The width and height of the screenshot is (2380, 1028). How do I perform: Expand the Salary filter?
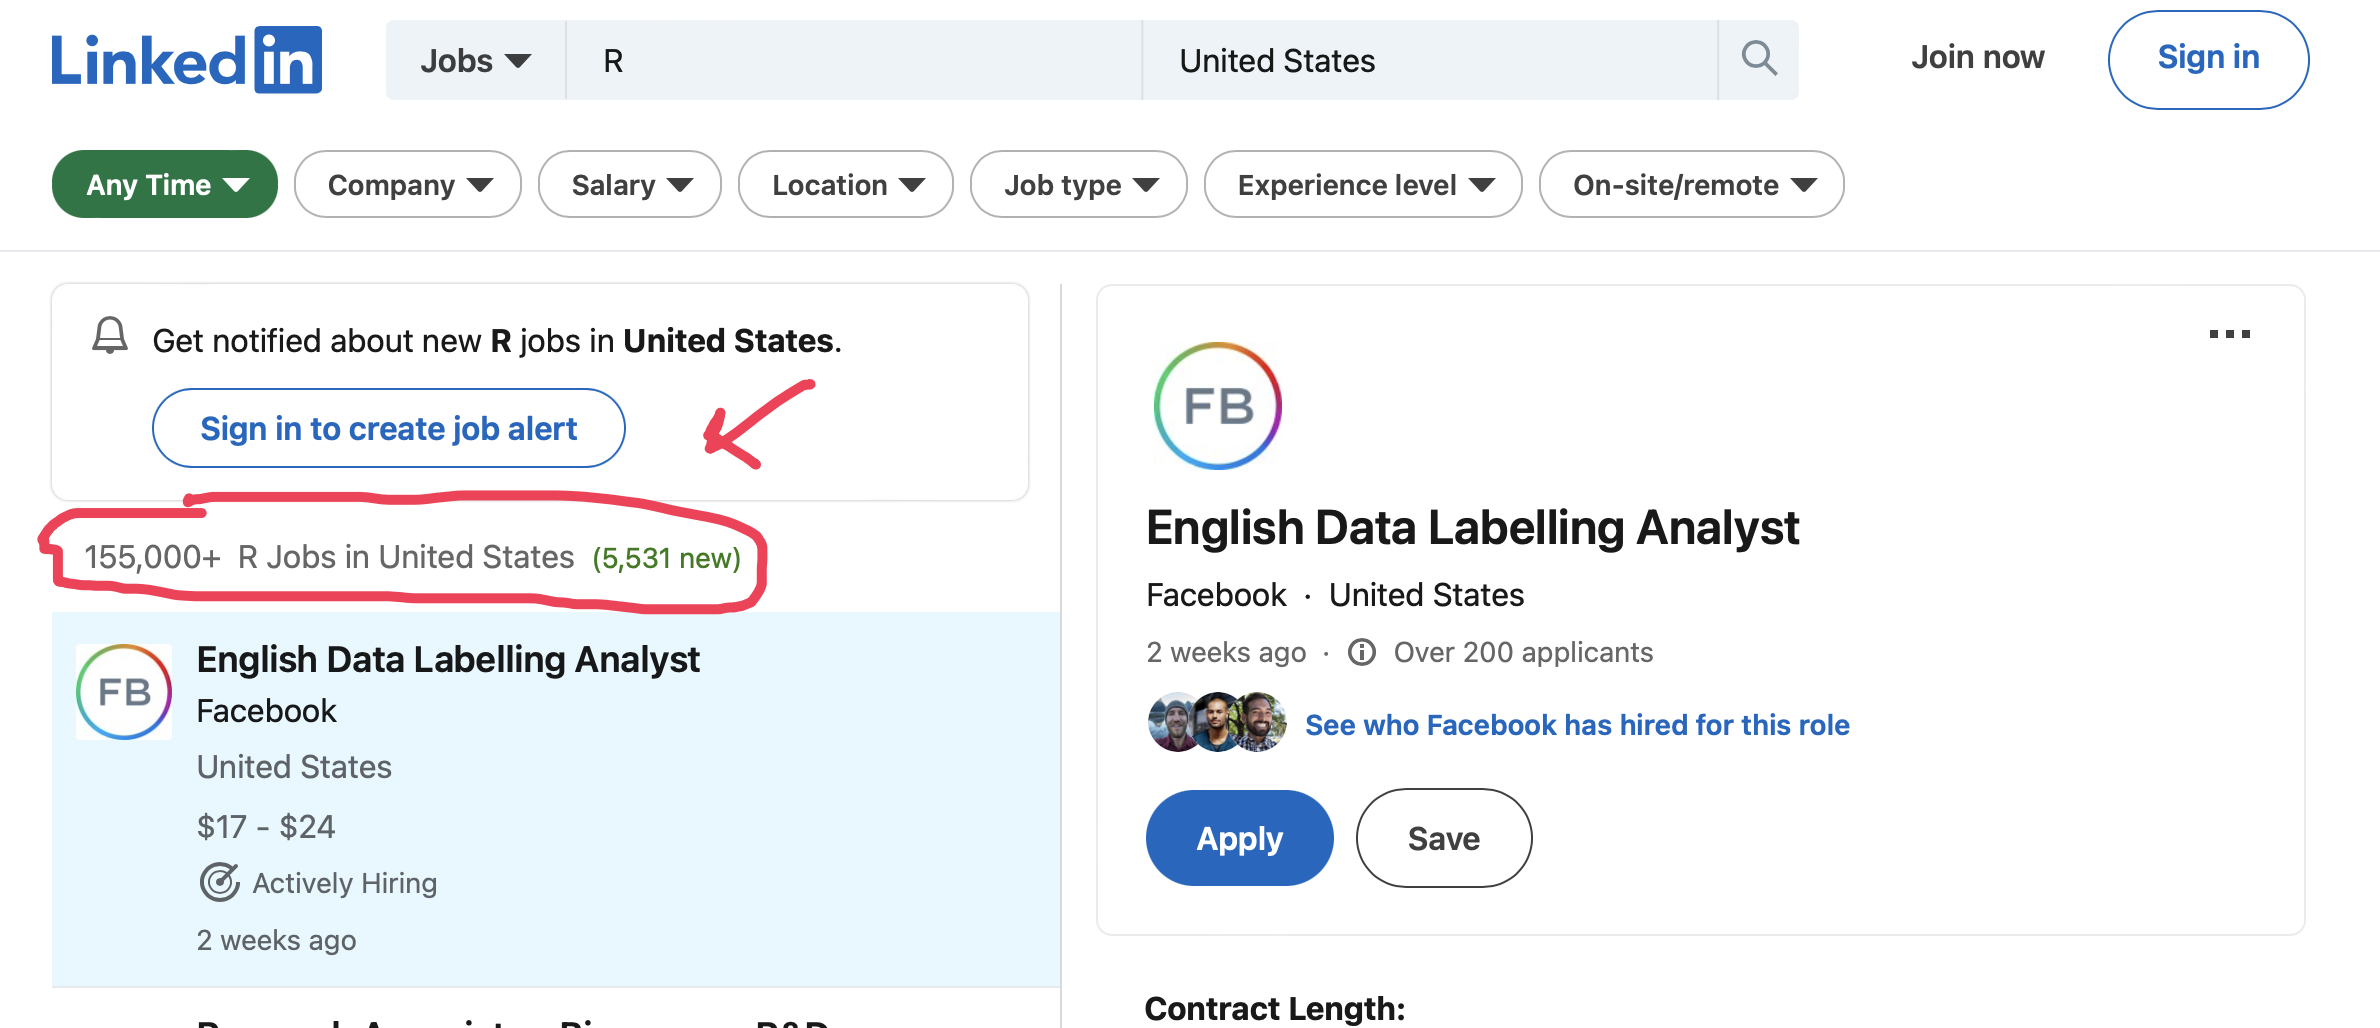tap(630, 184)
